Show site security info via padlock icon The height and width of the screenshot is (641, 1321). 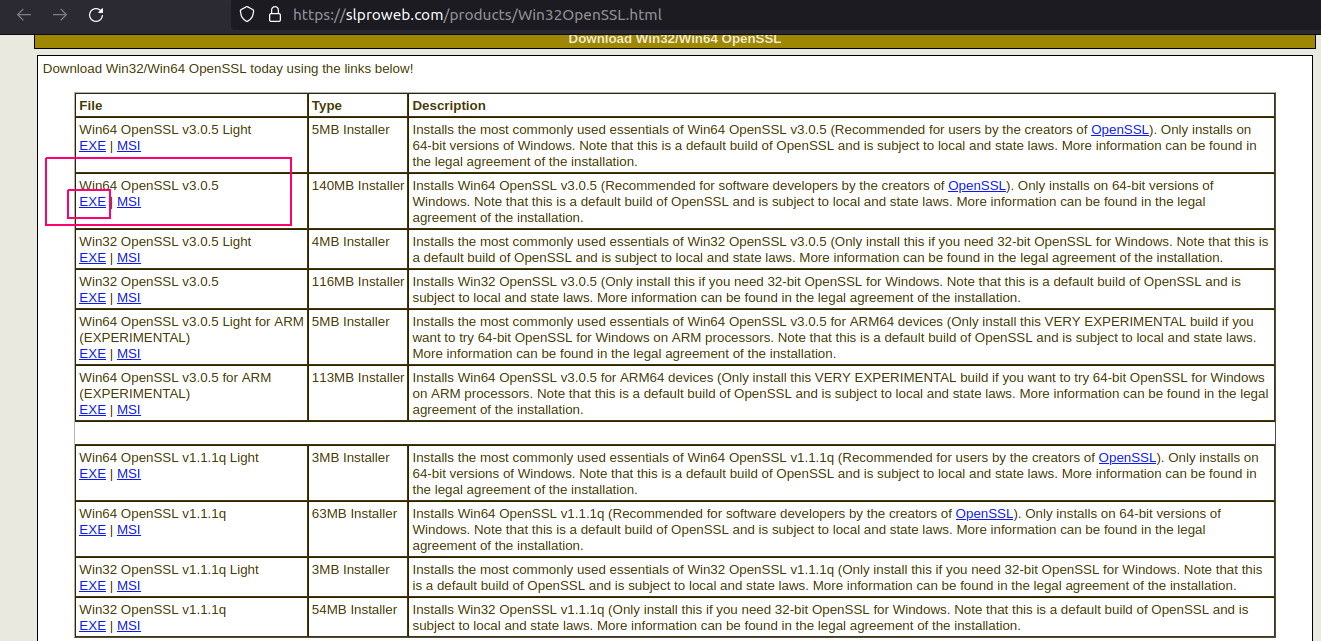coord(275,15)
